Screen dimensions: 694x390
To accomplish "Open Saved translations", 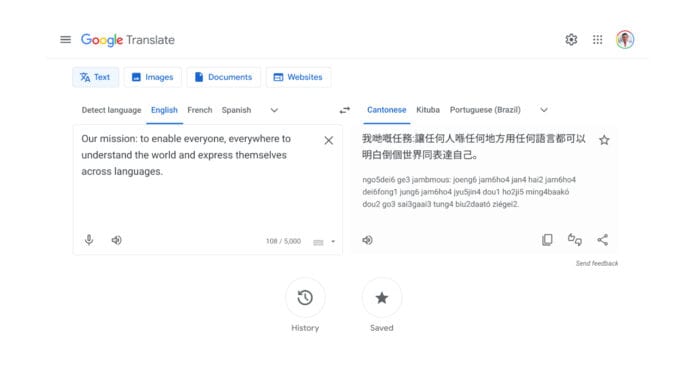I will click(x=382, y=297).
